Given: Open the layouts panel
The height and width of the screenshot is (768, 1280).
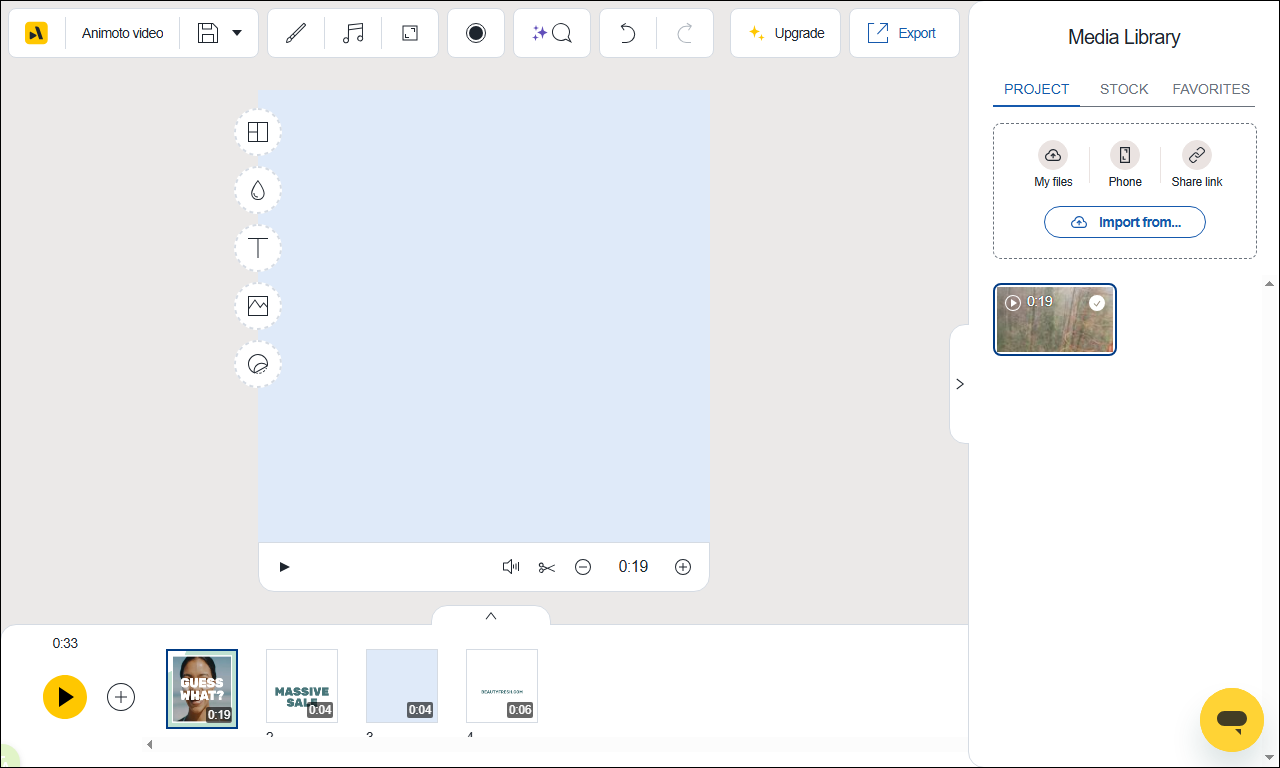Looking at the screenshot, I should click(257, 131).
